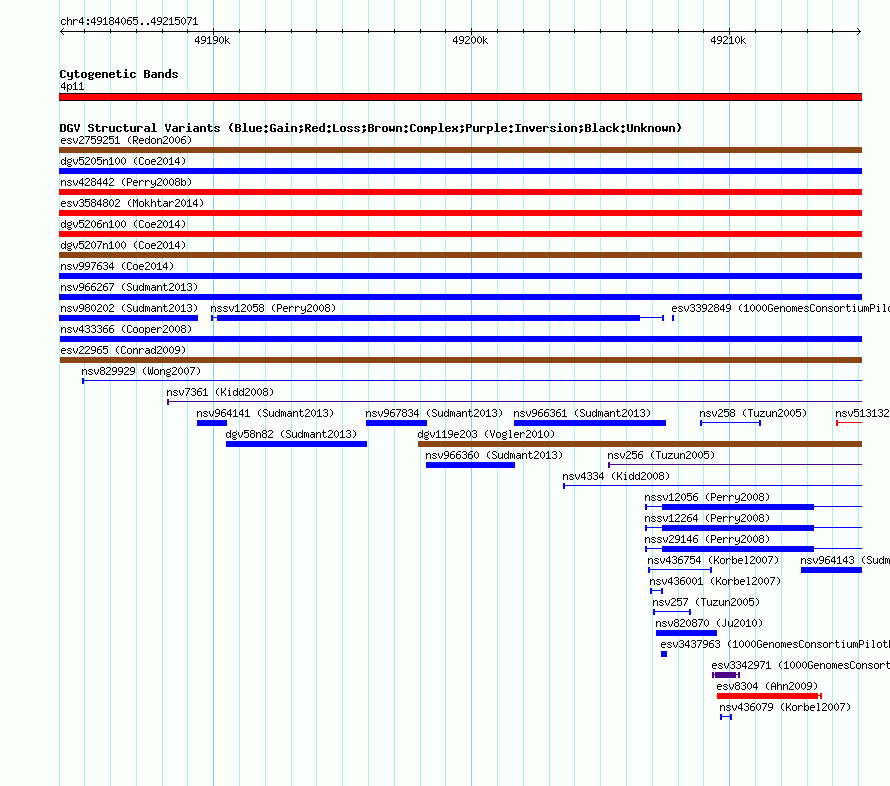The image size is (890, 786).
Task: Click the dgv5207n100 (Coe2014) label
Action: (123, 245)
